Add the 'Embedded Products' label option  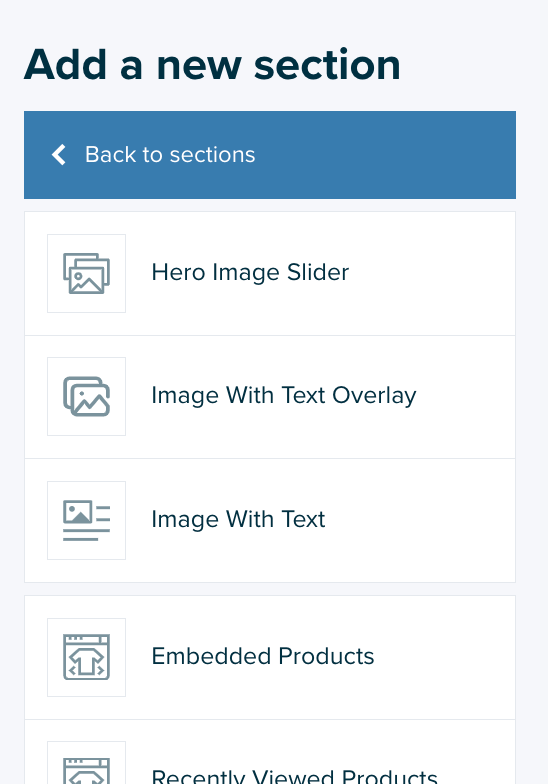point(262,656)
